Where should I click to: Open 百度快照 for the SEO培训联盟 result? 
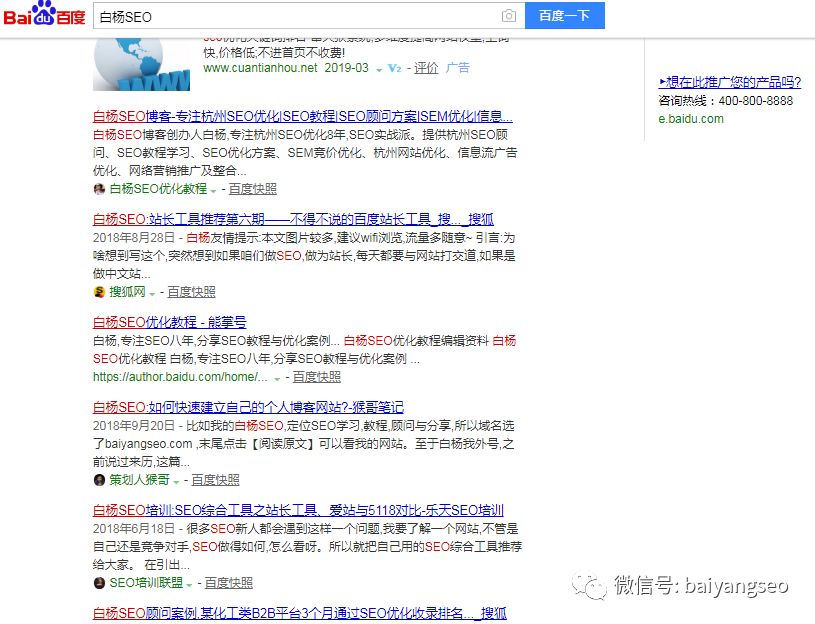click(x=229, y=583)
